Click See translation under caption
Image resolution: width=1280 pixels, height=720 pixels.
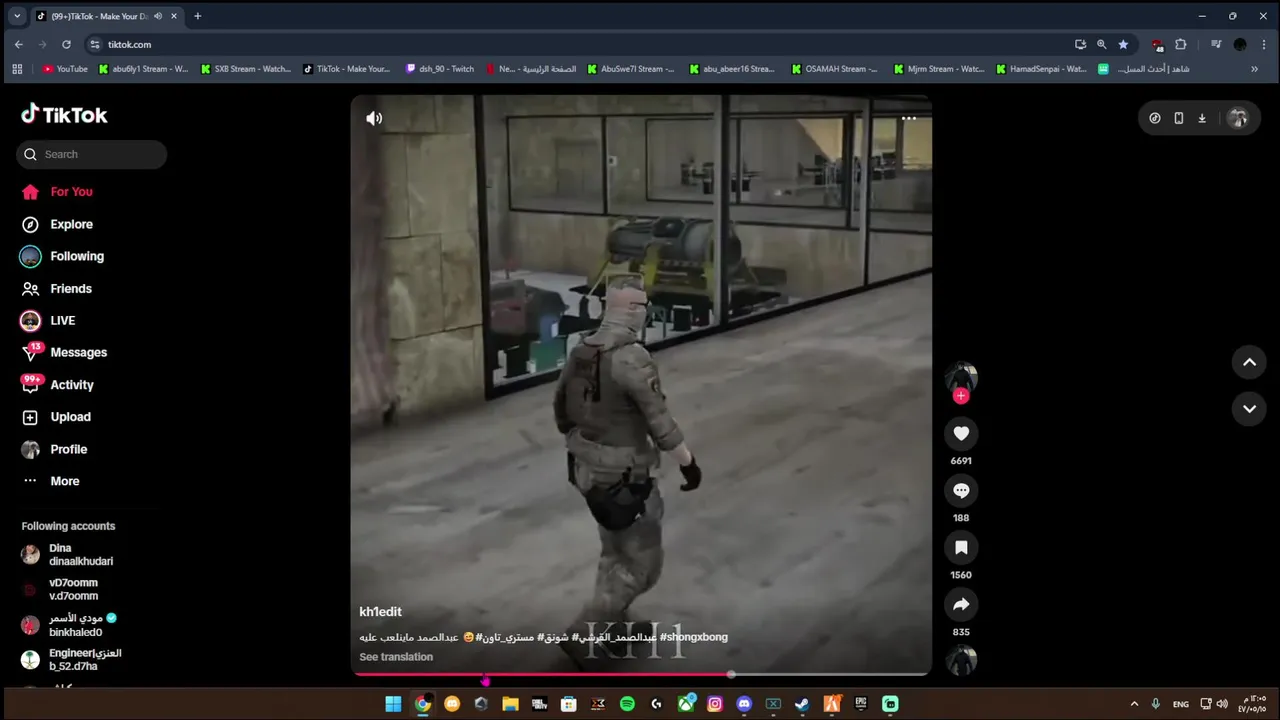tap(396, 657)
